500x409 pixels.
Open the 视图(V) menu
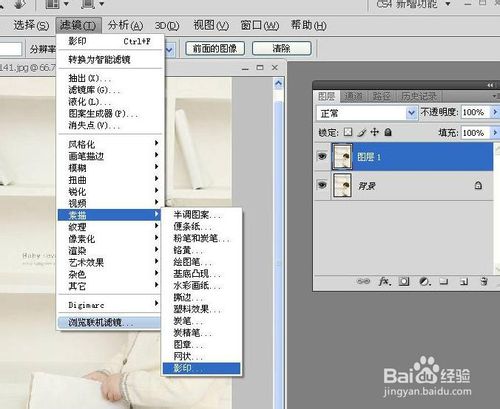pyautogui.click(x=211, y=25)
